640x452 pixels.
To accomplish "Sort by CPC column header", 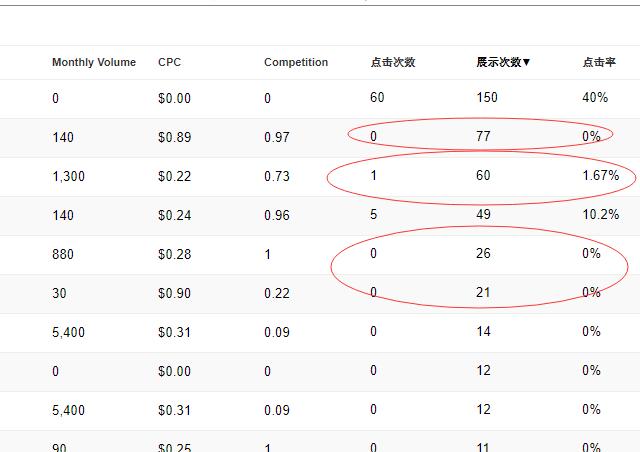I will click(x=169, y=62).
